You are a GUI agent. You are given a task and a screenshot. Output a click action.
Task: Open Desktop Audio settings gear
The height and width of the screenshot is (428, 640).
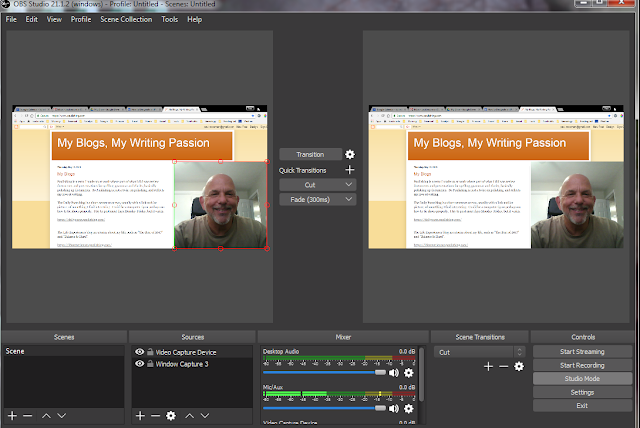pyautogui.click(x=409, y=373)
